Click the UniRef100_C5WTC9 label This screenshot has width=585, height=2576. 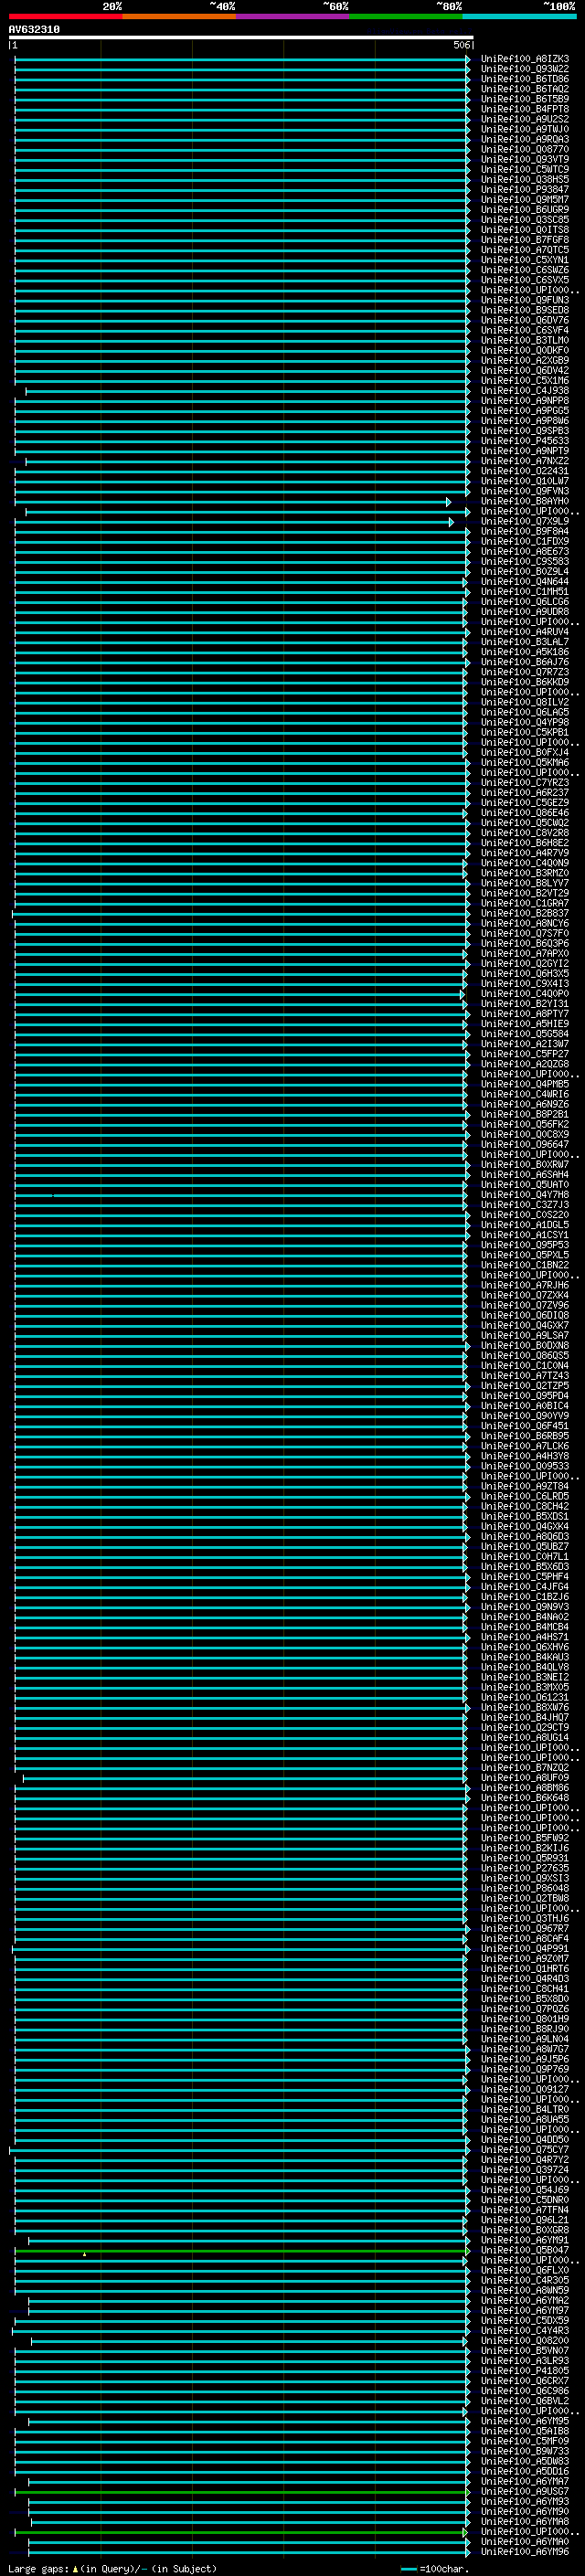tap(524, 169)
